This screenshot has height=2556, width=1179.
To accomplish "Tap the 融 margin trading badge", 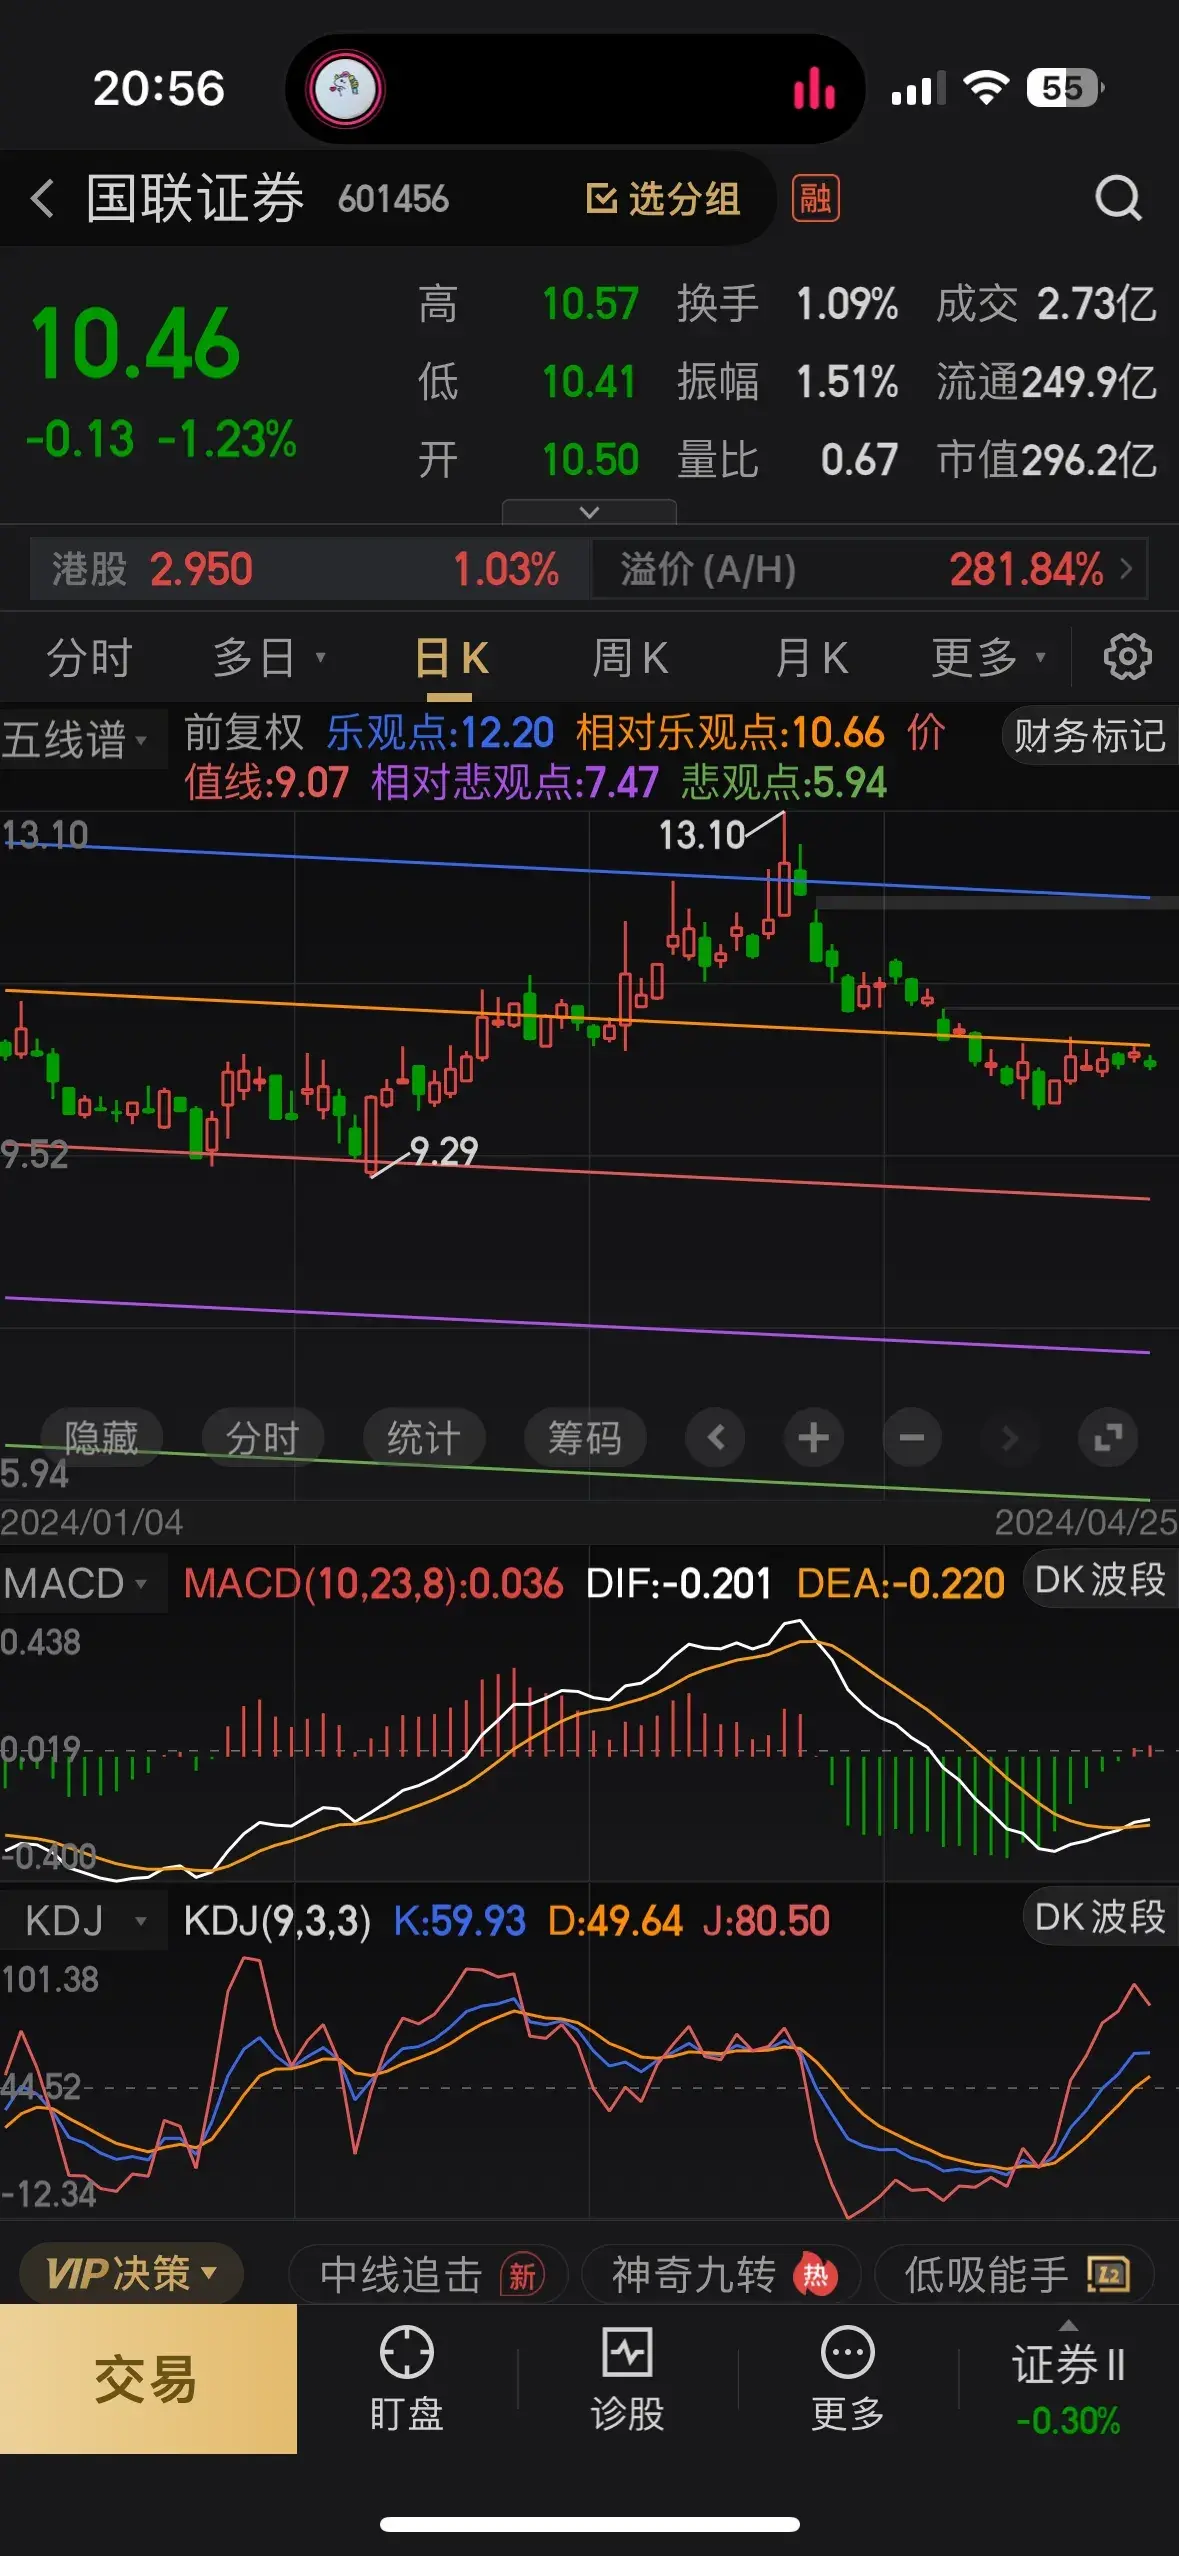I will 815,198.
